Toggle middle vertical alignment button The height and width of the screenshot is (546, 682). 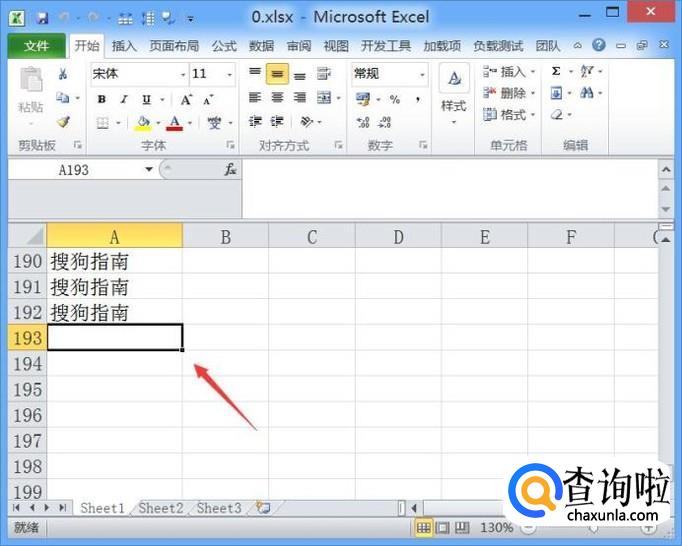277,74
